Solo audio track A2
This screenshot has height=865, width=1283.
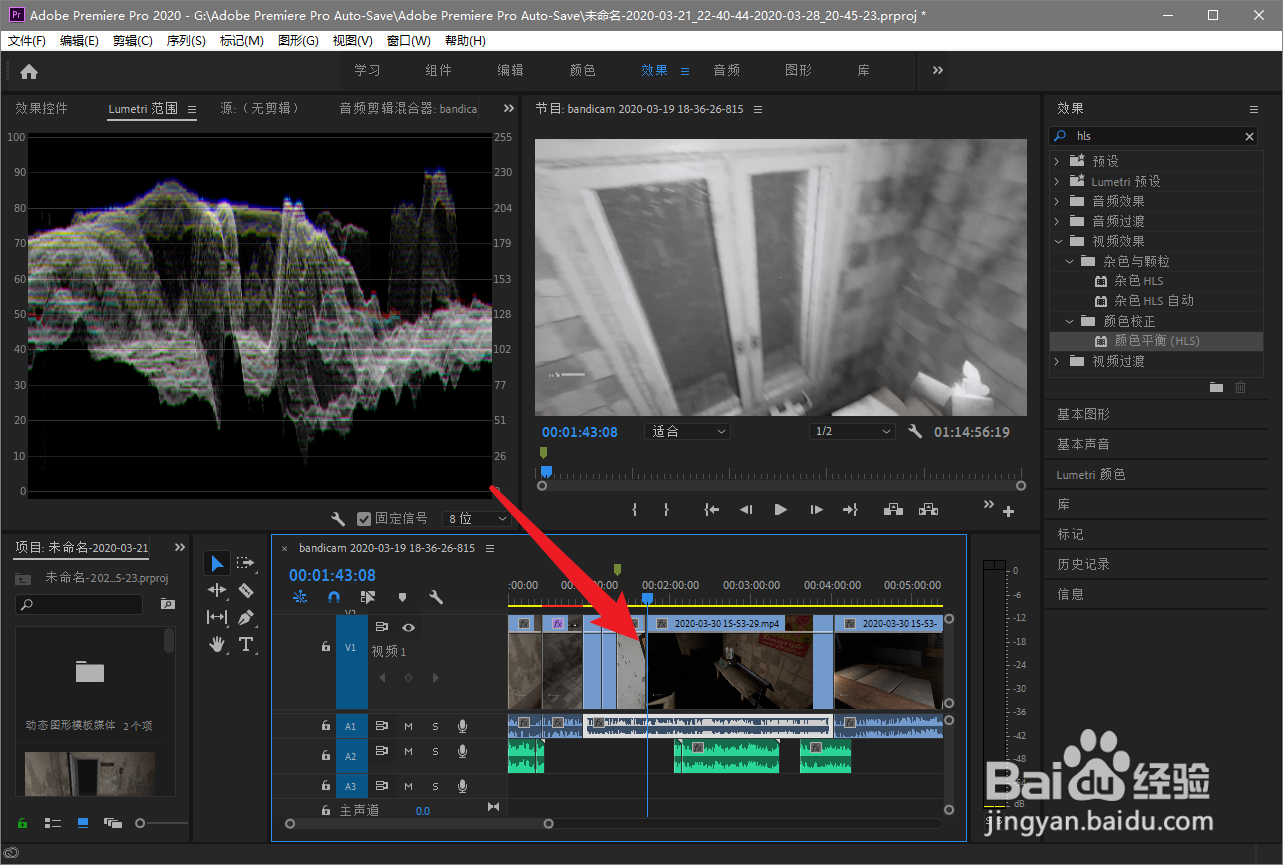(435, 752)
